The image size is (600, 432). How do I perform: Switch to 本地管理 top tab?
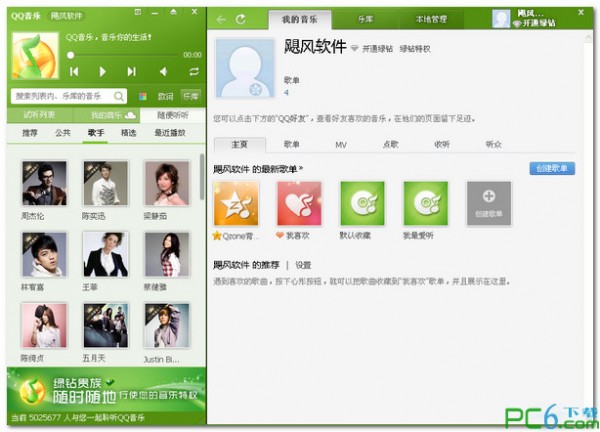[431, 19]
